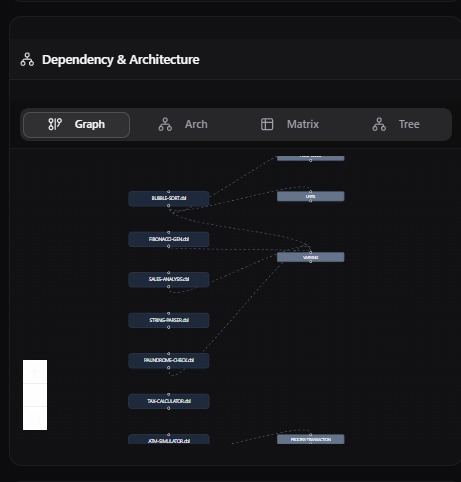Zoom in using the graph plus control
This screenshot has width=461, height=482.
click(35, 371)
